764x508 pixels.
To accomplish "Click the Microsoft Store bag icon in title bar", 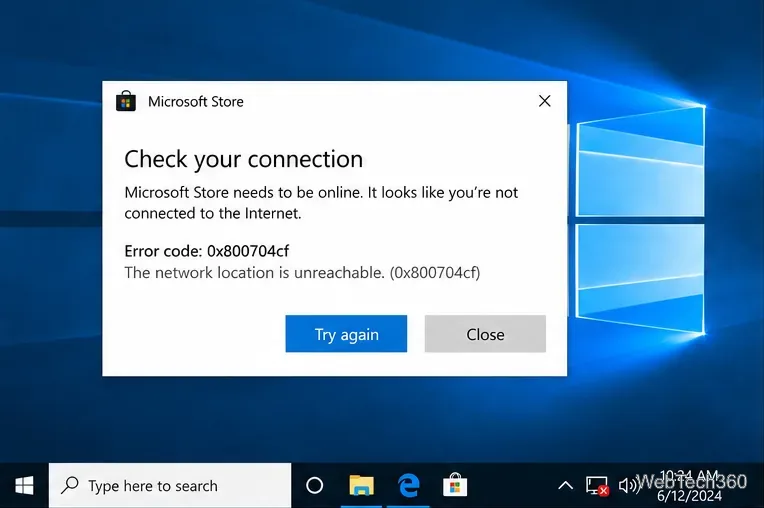I will click(126, 101).
